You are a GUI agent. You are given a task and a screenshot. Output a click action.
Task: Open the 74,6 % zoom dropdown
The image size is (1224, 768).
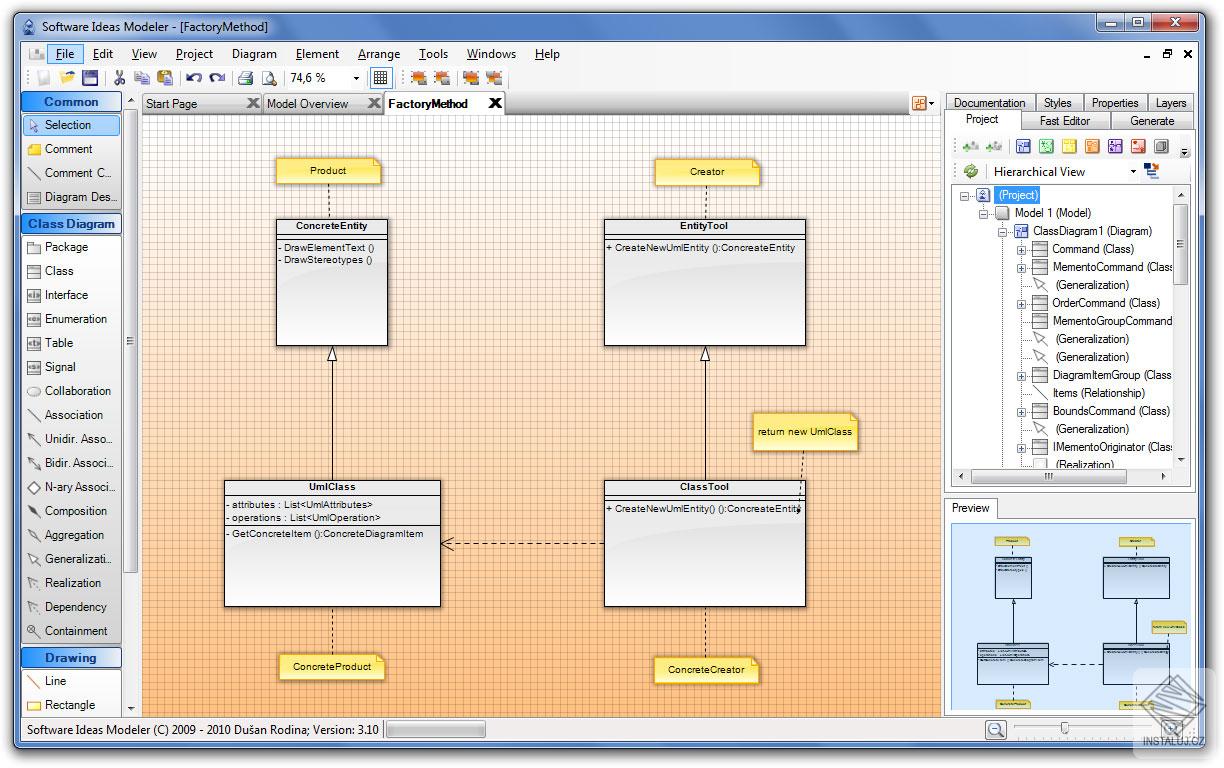click(356, 77)
